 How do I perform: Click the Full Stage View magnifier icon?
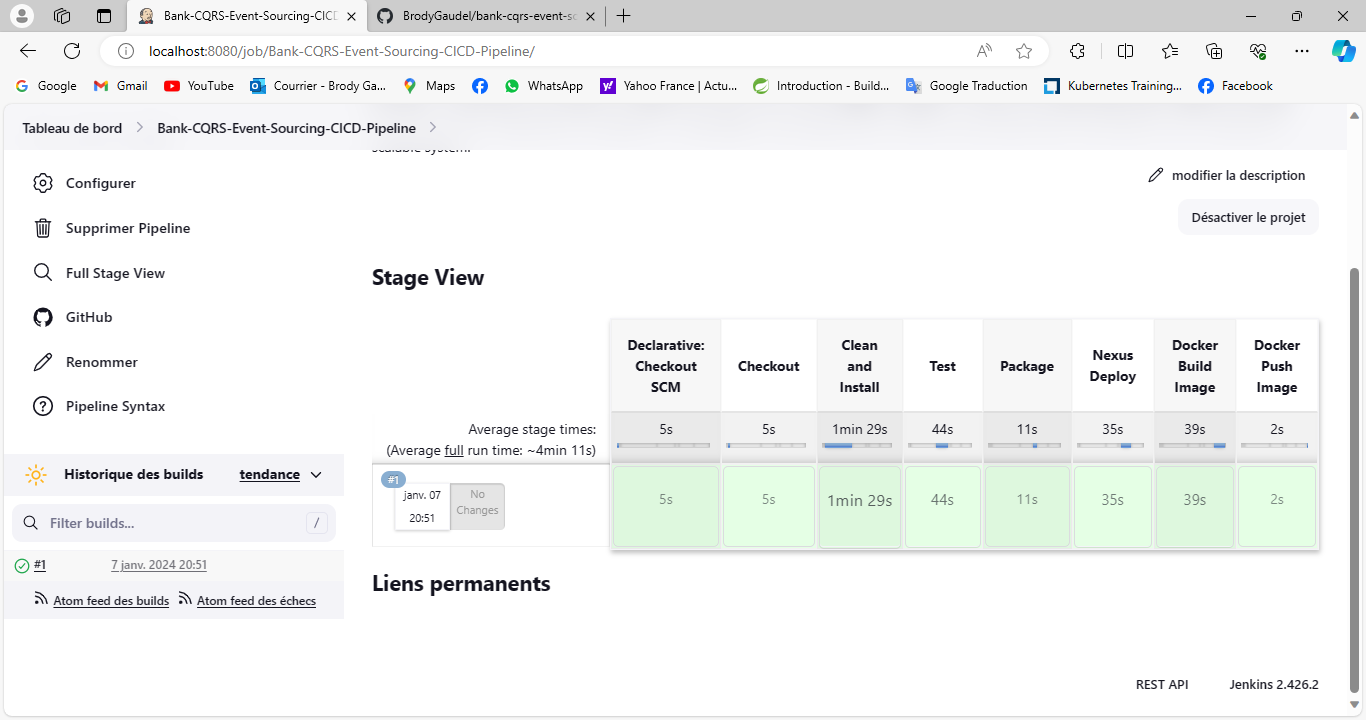tap(43, 273)
